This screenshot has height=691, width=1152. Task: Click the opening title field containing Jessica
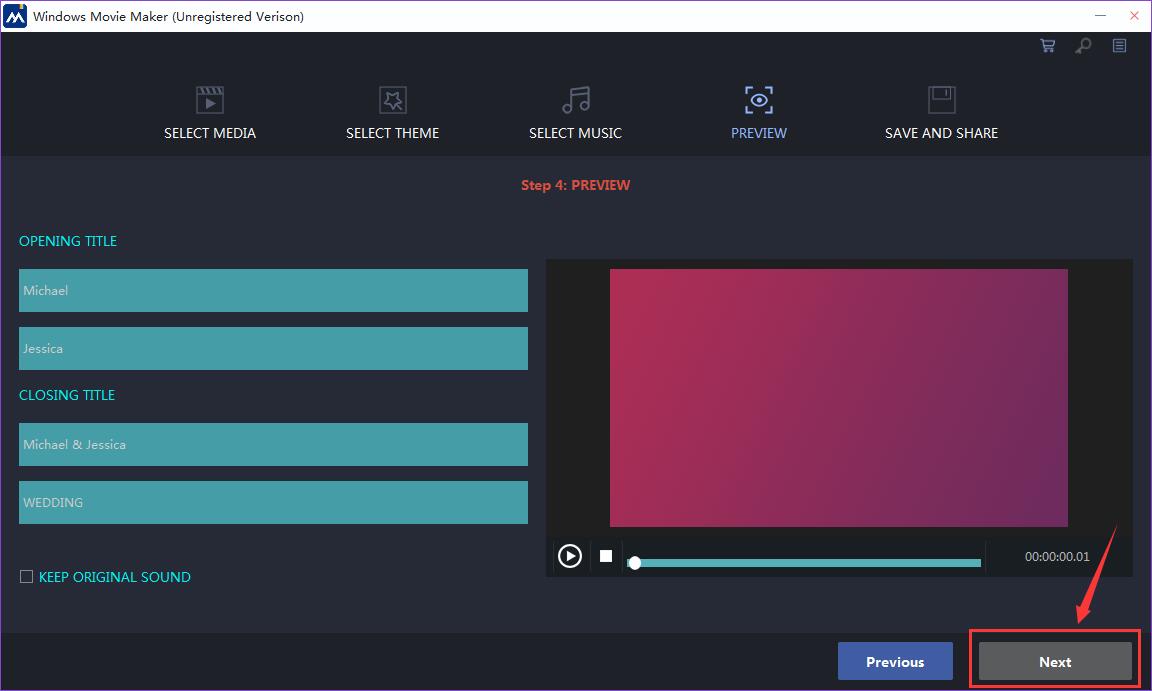(273, 348)
